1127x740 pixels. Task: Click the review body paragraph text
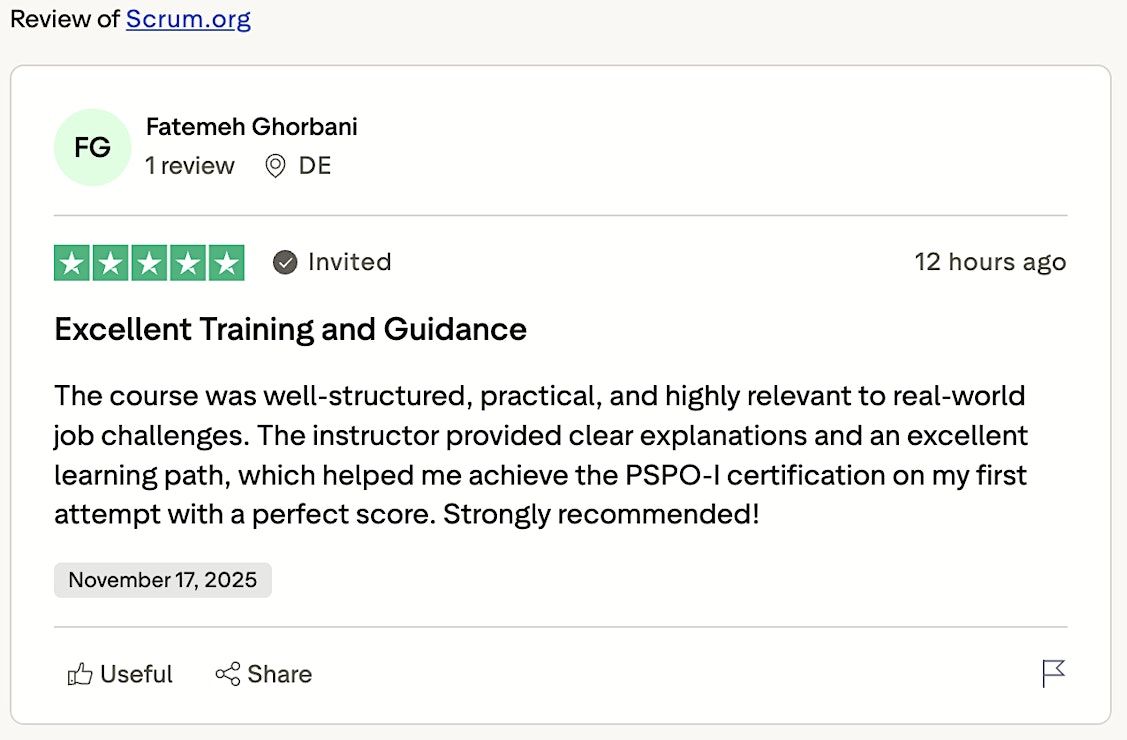click(540, 455)
